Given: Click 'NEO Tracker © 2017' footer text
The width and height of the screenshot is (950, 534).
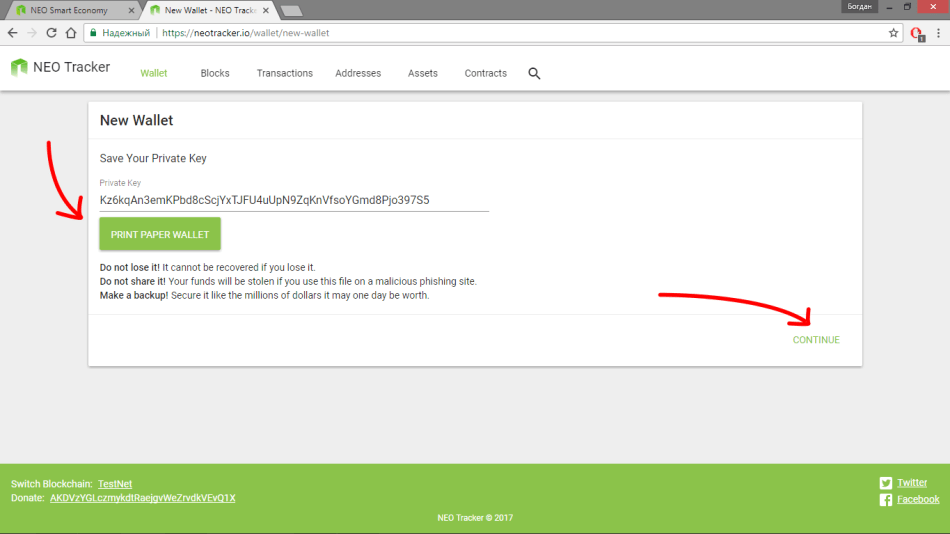Looking at the screenshot, I should tap(475, 518).
